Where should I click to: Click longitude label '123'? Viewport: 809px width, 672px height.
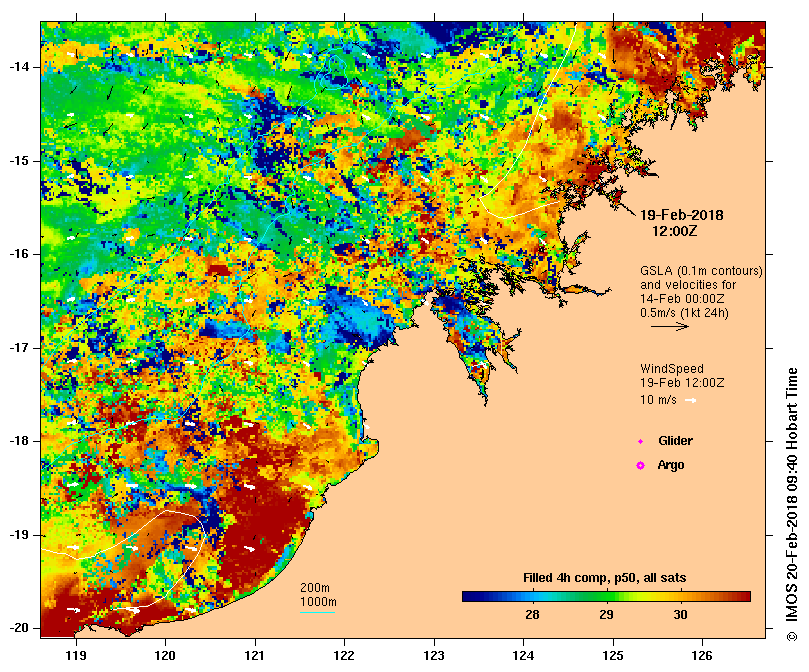(x=434, y=655)
